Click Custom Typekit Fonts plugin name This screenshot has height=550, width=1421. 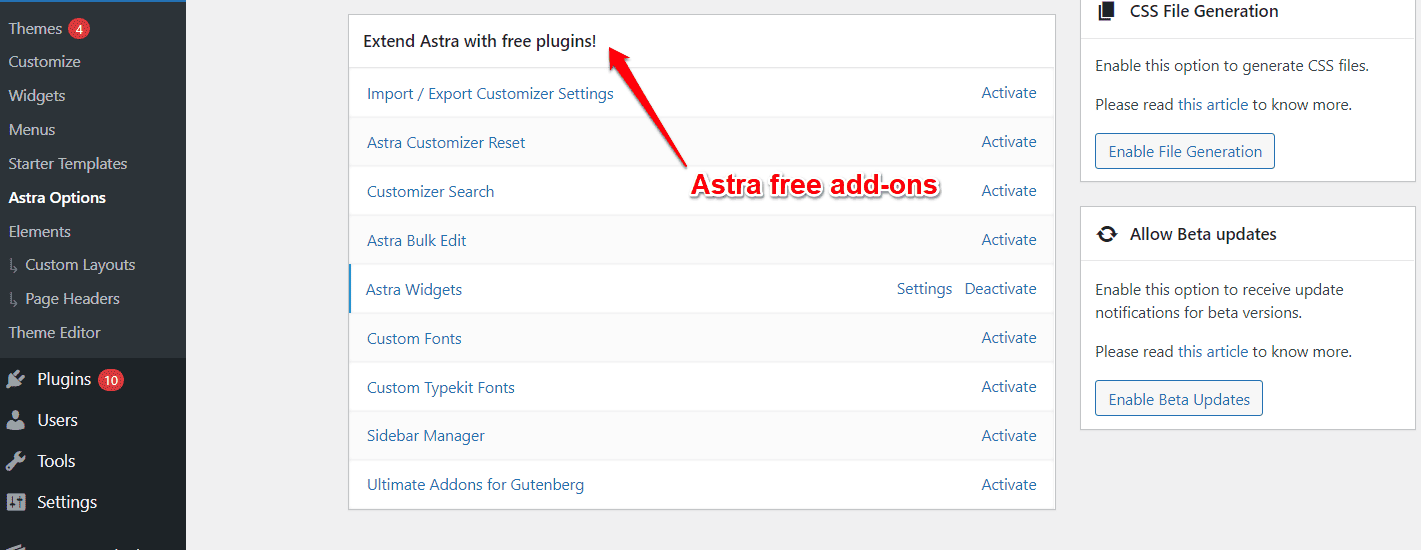441,388
